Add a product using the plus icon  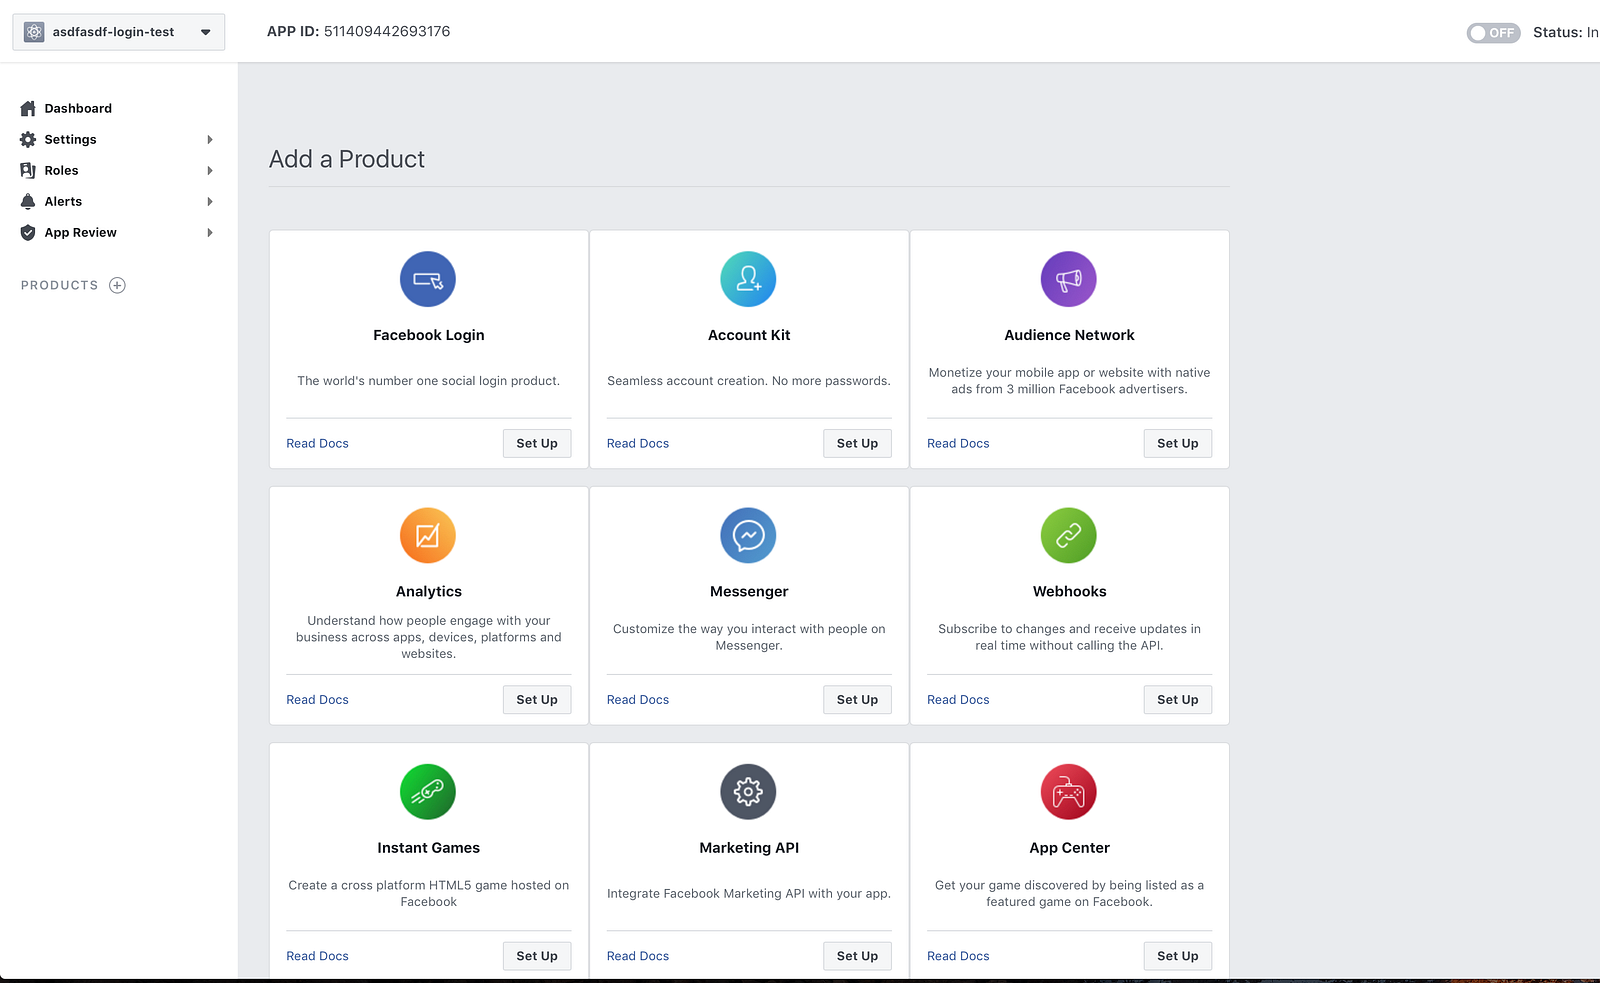pos(117,285)
